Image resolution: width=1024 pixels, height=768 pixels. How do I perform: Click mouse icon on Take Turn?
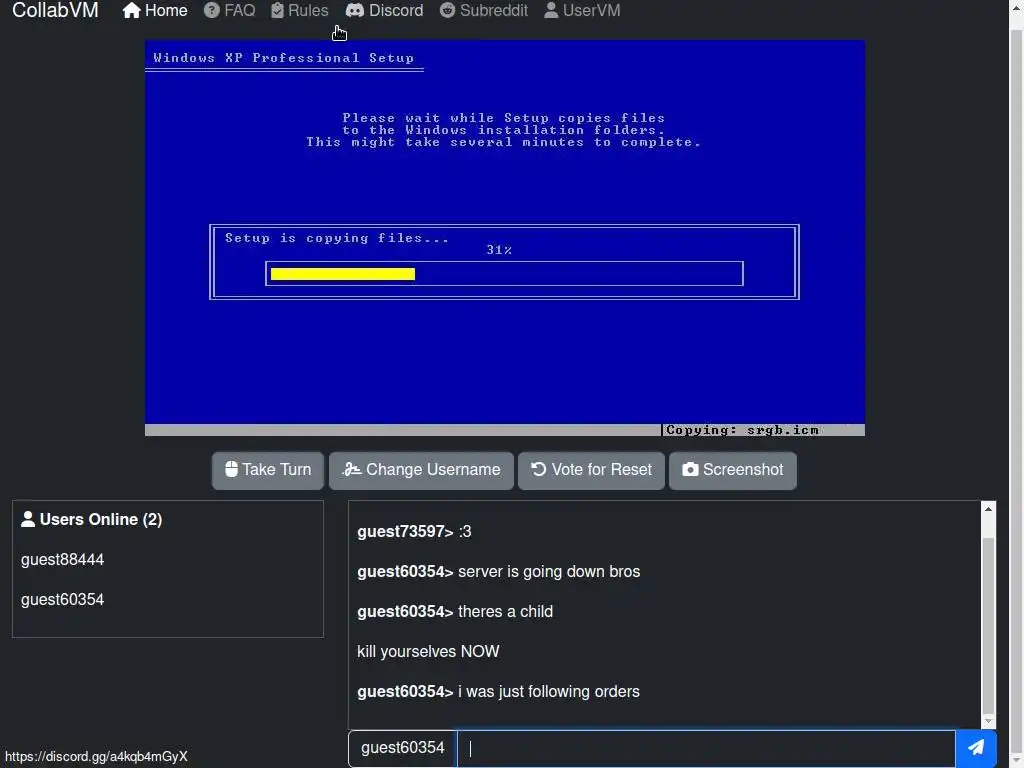[x=231, y=469]
